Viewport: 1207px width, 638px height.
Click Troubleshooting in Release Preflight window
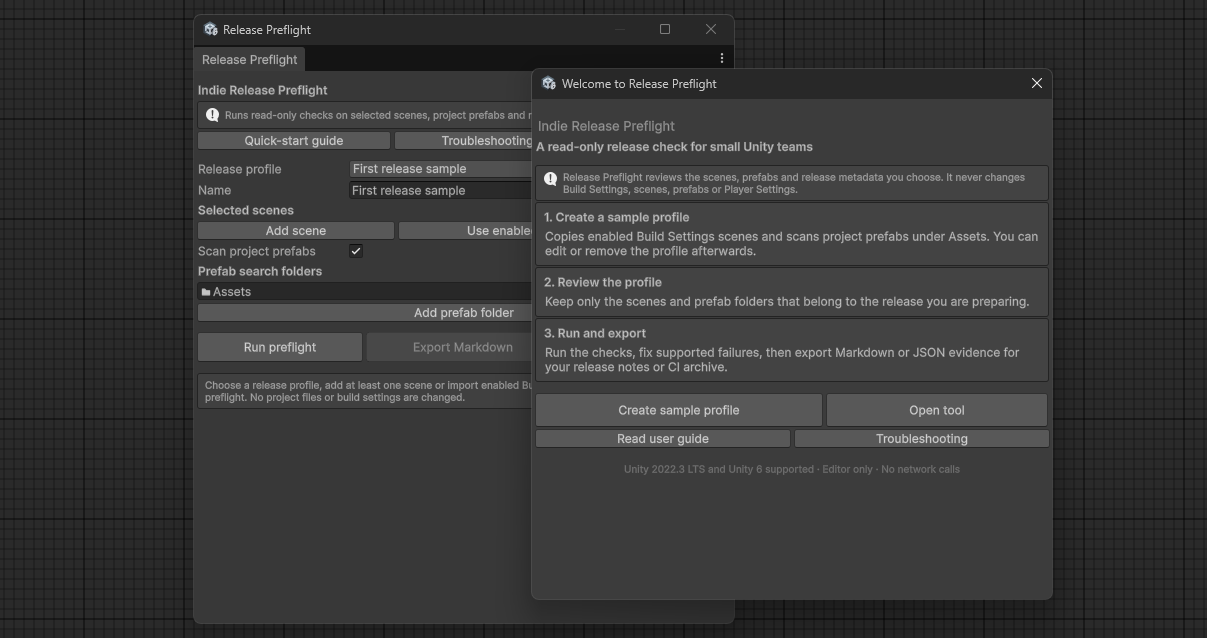pyautogui.click(x=464, y=141)
